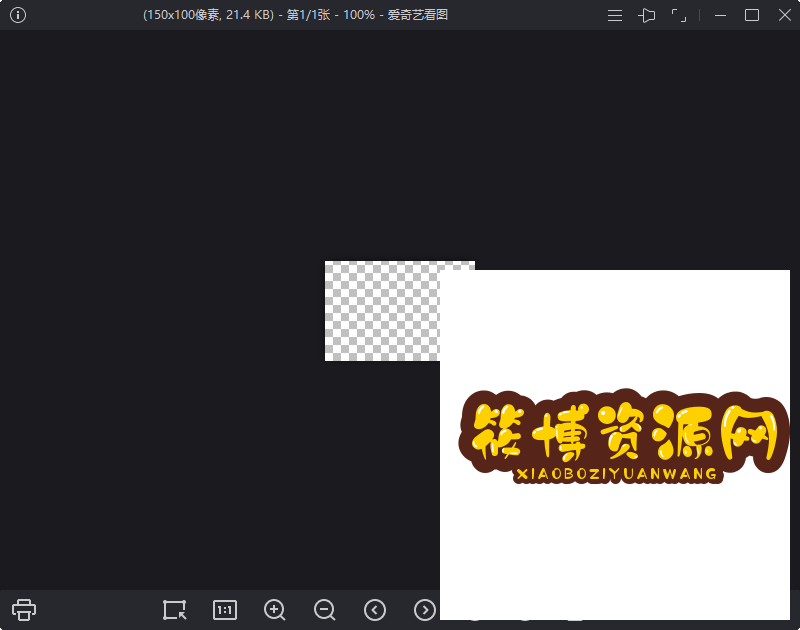
Task: Show image at 1:1 actual size
Action: (x=224, y=610)
